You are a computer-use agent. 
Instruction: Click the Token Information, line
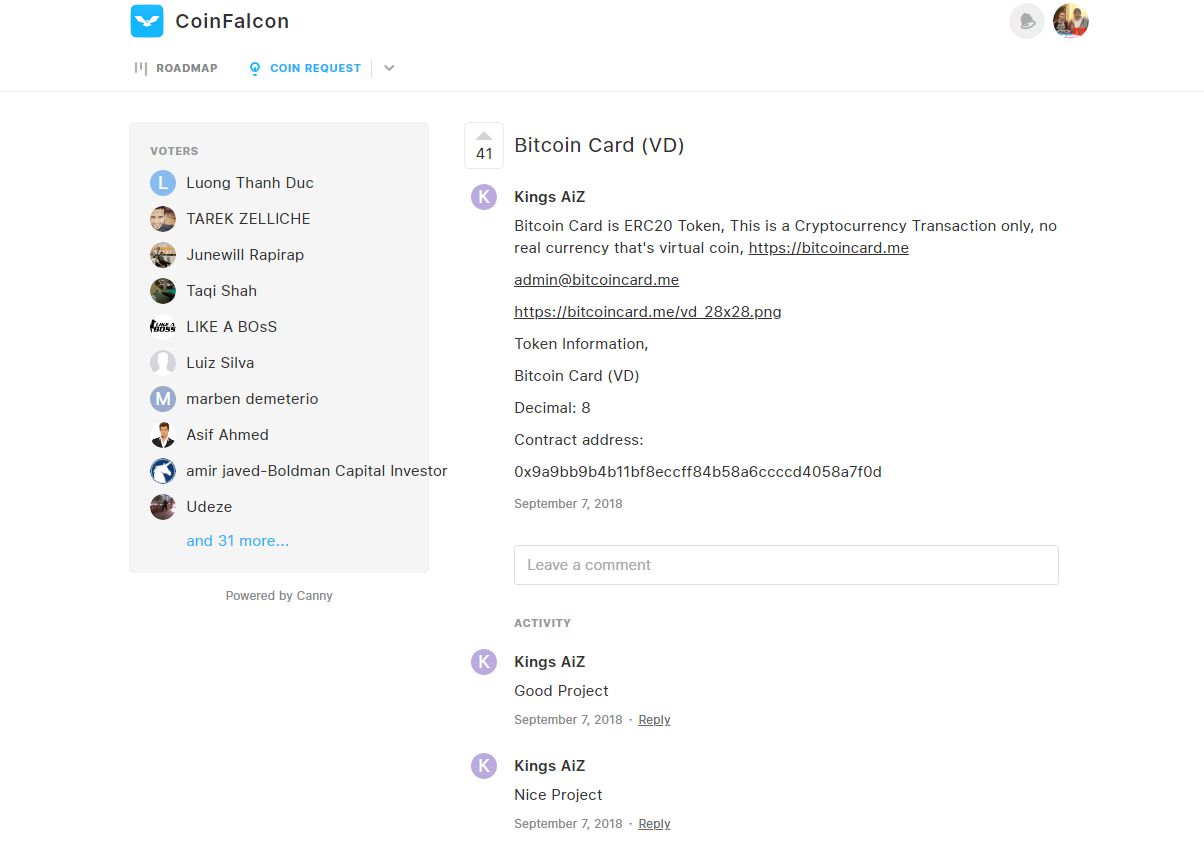(581, 344)
